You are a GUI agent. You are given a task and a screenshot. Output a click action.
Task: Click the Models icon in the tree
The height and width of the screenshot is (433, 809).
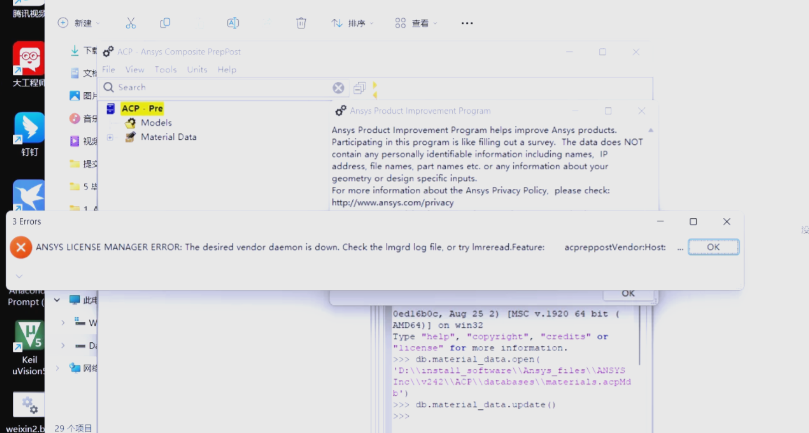(x=130, y=123)
